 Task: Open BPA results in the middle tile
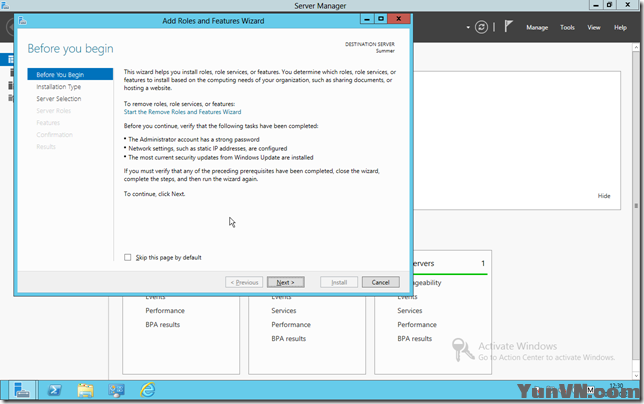tap(289, 339)
